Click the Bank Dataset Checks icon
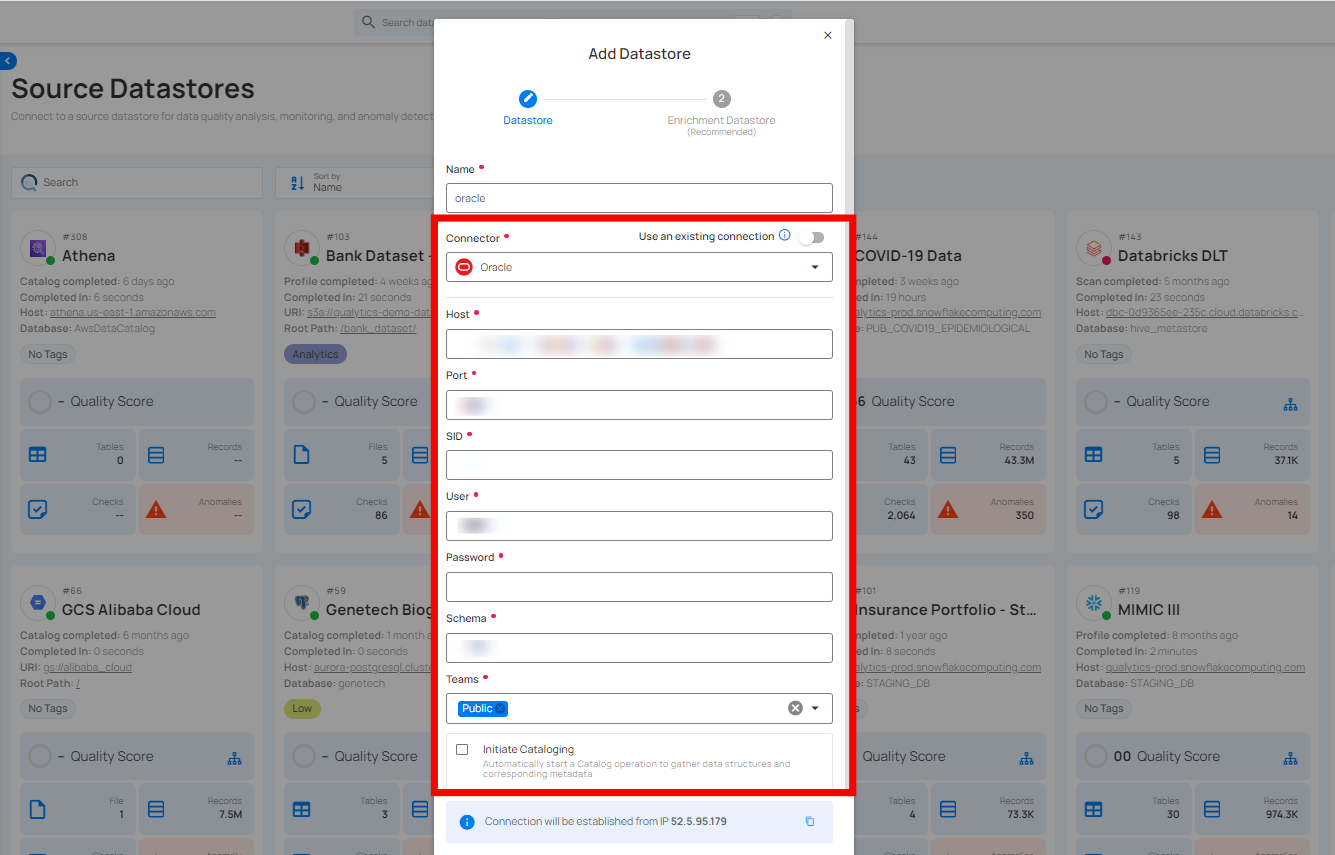The height and width of the screenshot is (855, 1335). [x=302, y=509]
